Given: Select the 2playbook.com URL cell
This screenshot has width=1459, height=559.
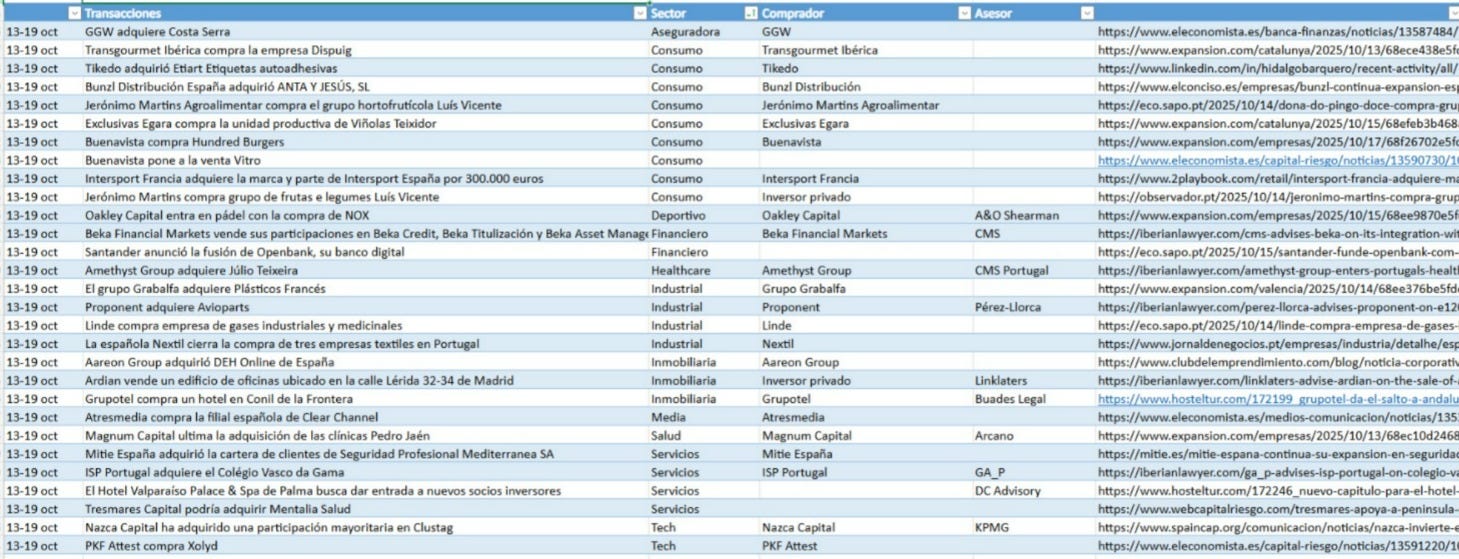Looking at the screenshot, I should (1278, 179).
